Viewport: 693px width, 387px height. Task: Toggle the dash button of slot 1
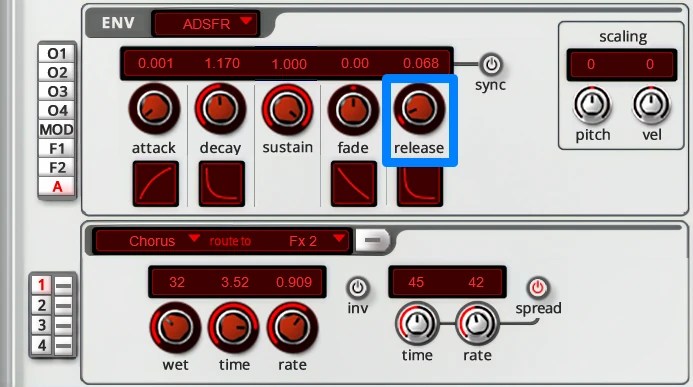click(64, 286)
